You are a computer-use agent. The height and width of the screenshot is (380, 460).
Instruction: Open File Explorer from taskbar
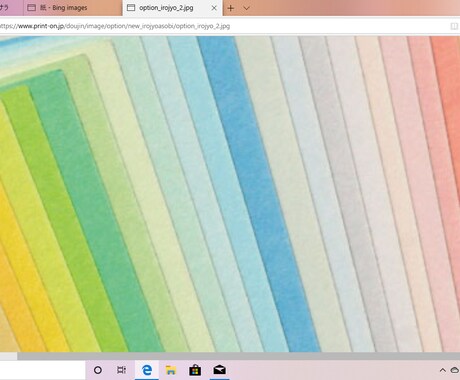tap(171, 370)
